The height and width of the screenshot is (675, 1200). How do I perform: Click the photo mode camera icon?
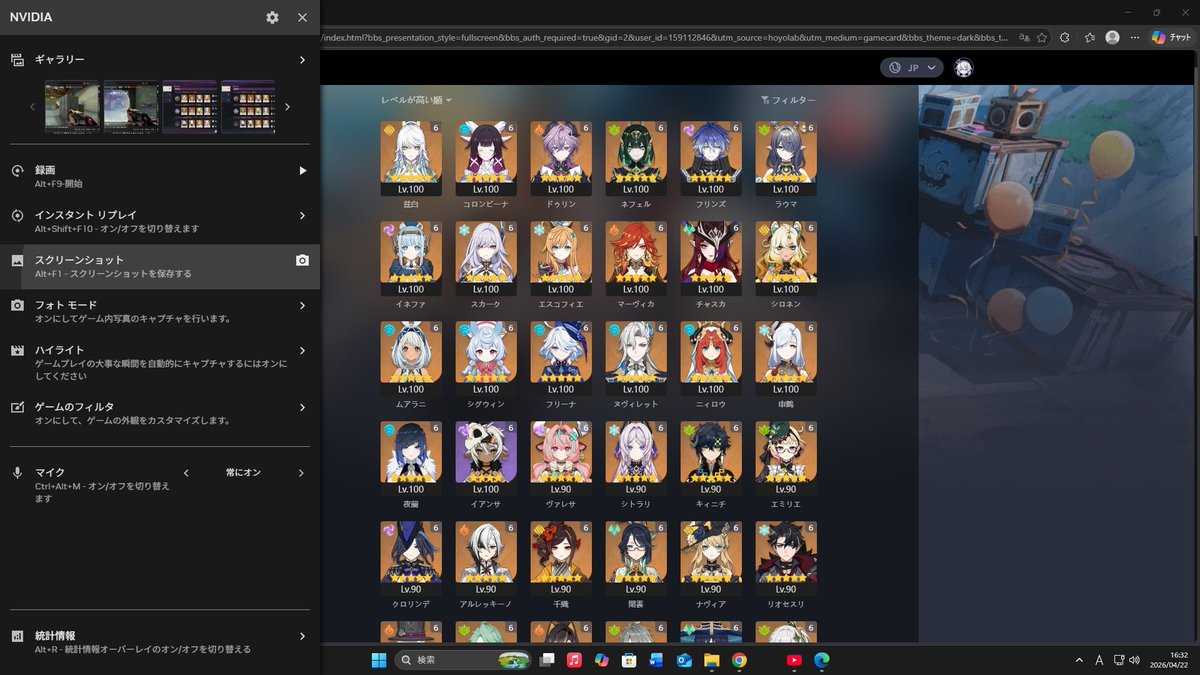point(17,305)
